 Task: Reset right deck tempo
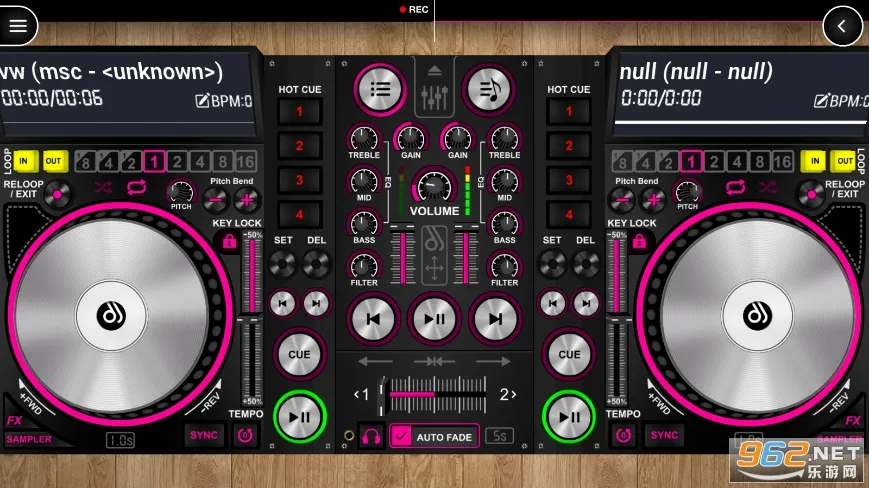[x=623, y=435]
